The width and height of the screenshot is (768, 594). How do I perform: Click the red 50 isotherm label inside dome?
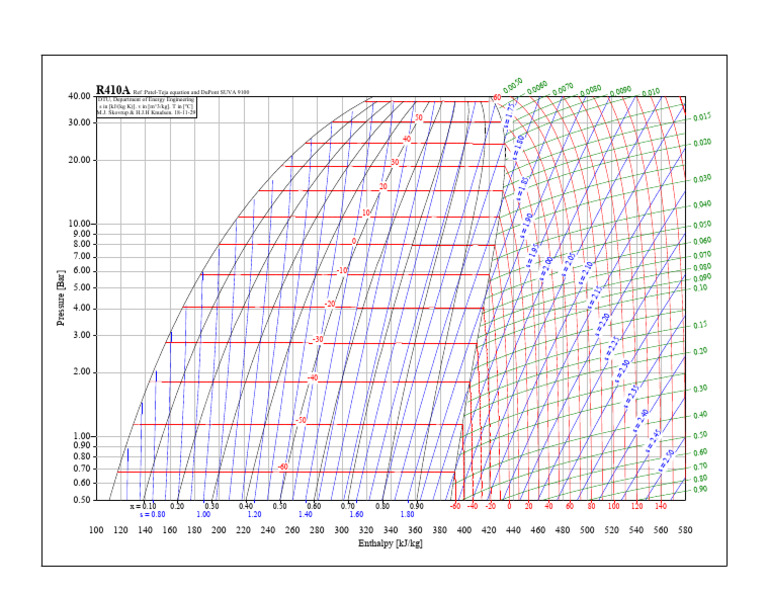[x=418, y=118]
